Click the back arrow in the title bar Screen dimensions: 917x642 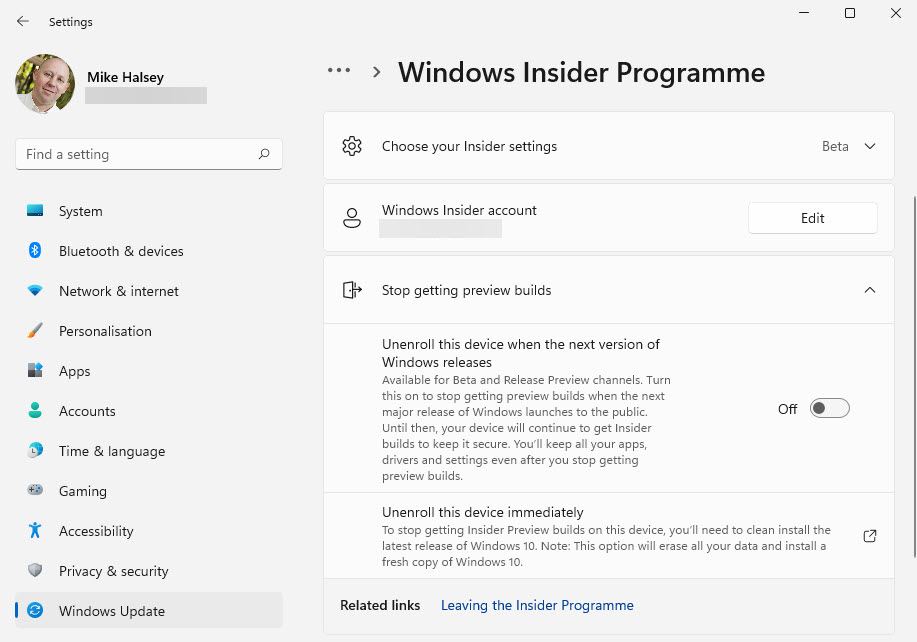pos(22,21)
